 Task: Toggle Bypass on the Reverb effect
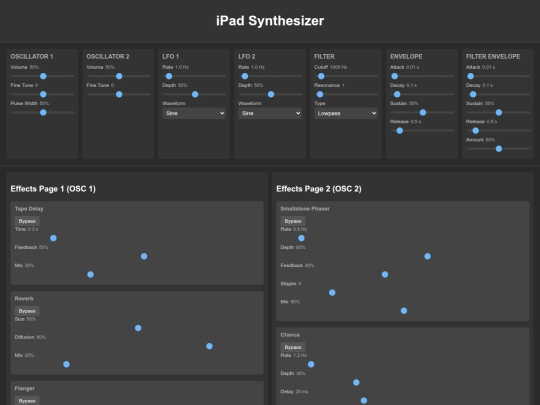[x=27, y=311]
